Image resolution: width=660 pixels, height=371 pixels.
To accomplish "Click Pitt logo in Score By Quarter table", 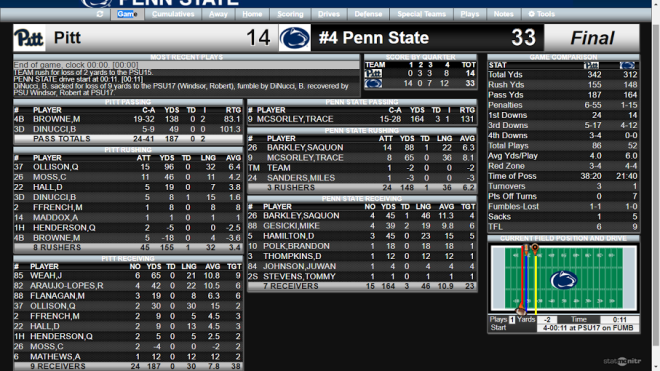I will pyautogui.click(x=373, y=73).
